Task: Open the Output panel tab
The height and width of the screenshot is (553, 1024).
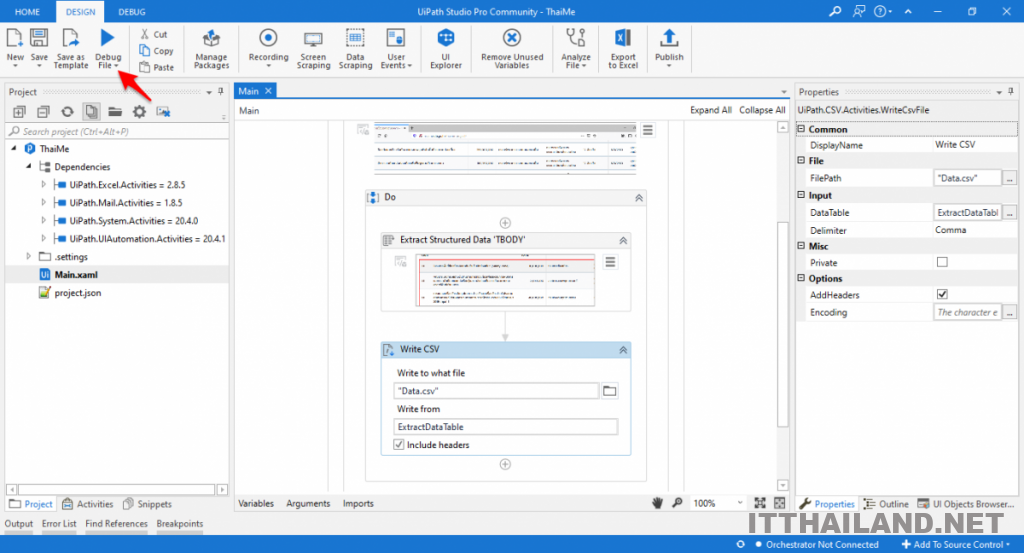Action: tap(18, 524)
